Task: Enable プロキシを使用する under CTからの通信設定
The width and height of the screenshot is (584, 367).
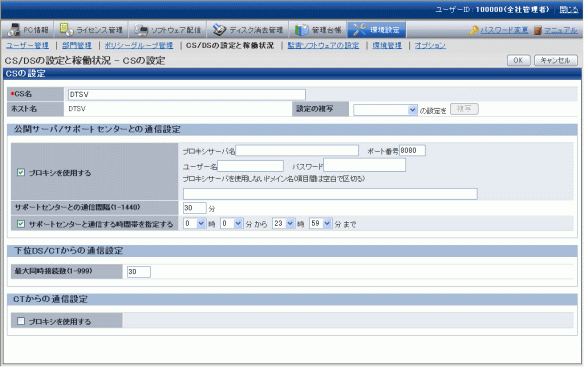Action: pyautogui.click(x=21, y=321)
